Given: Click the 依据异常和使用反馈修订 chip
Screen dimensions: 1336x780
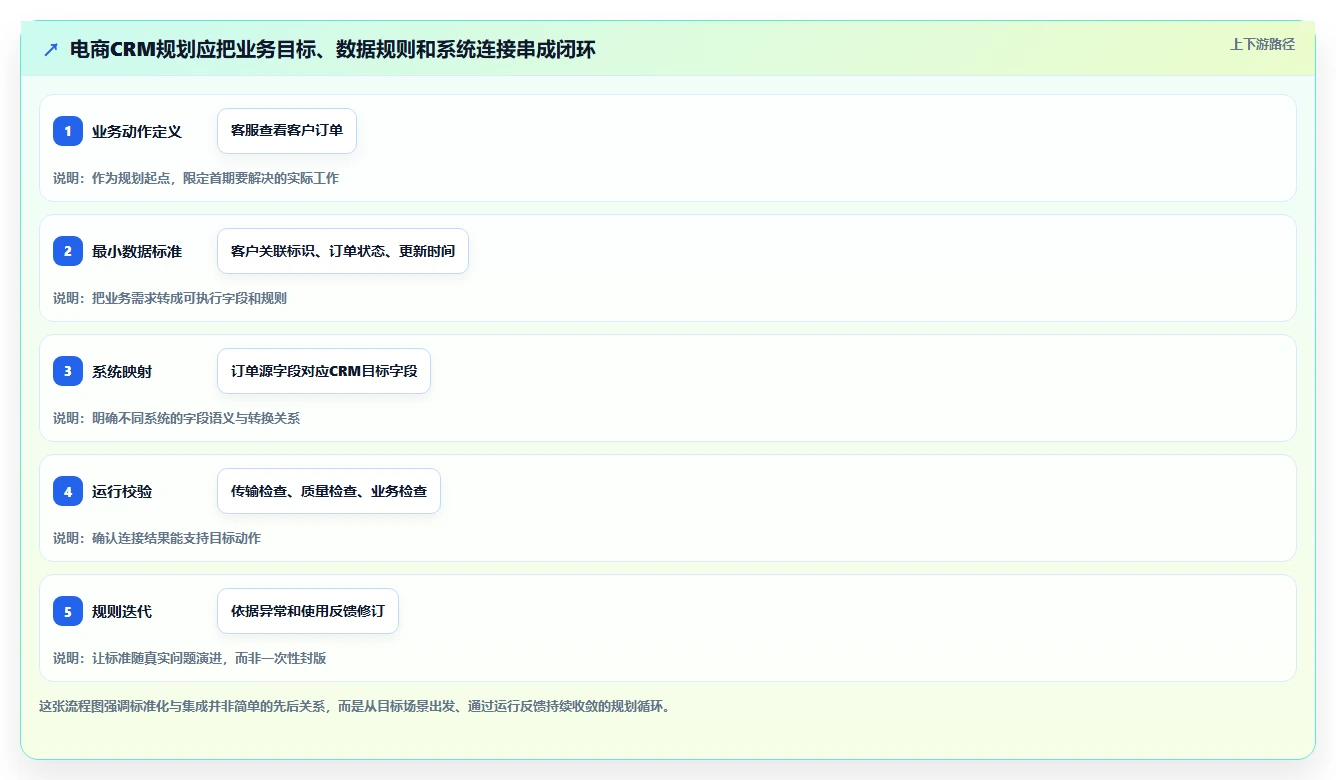Looking at the screenshot, I should point(308,611).
